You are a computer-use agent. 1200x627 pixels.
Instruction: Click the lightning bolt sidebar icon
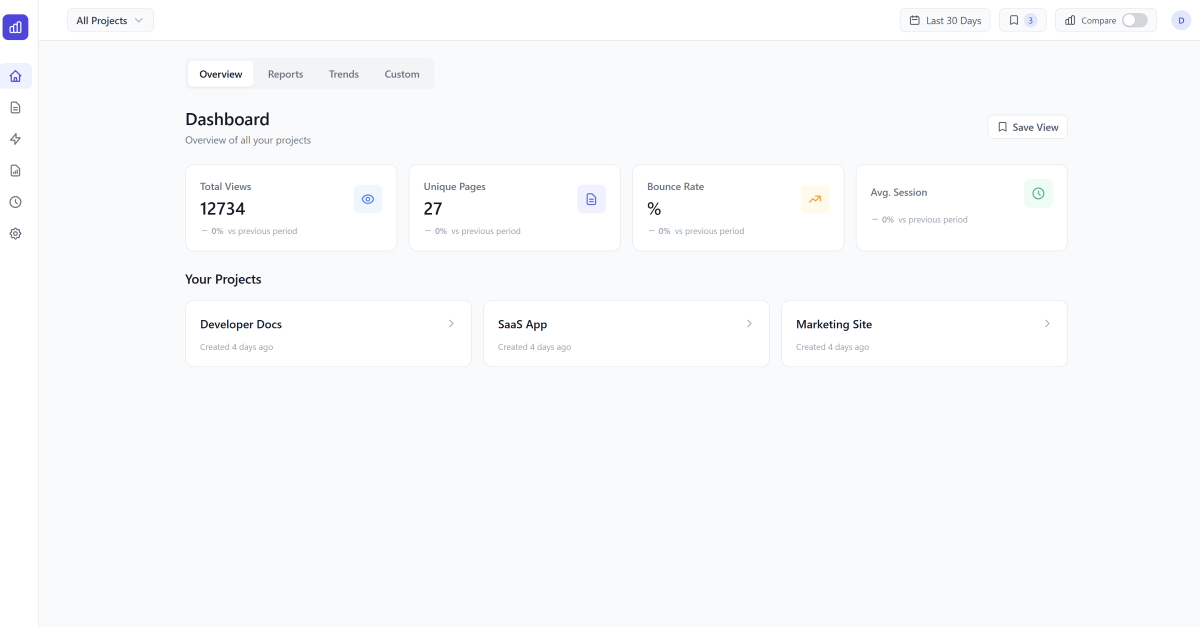15,139
